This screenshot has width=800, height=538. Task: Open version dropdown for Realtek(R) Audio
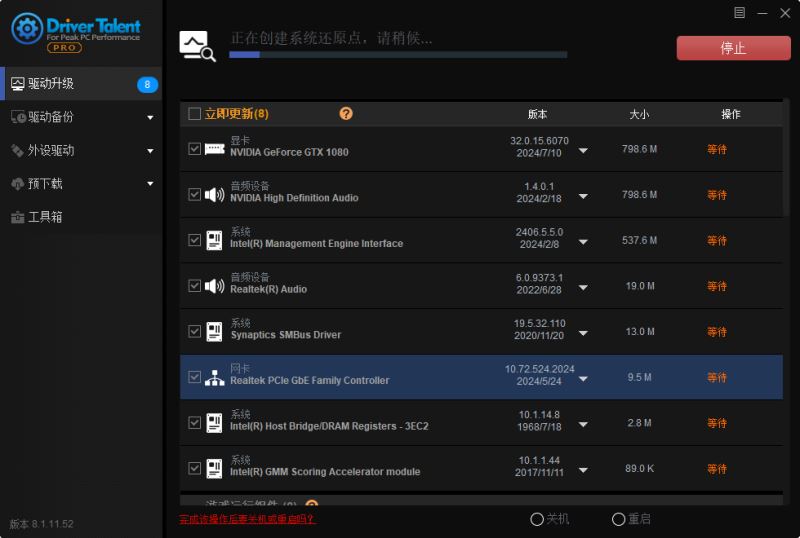(583, 288)
